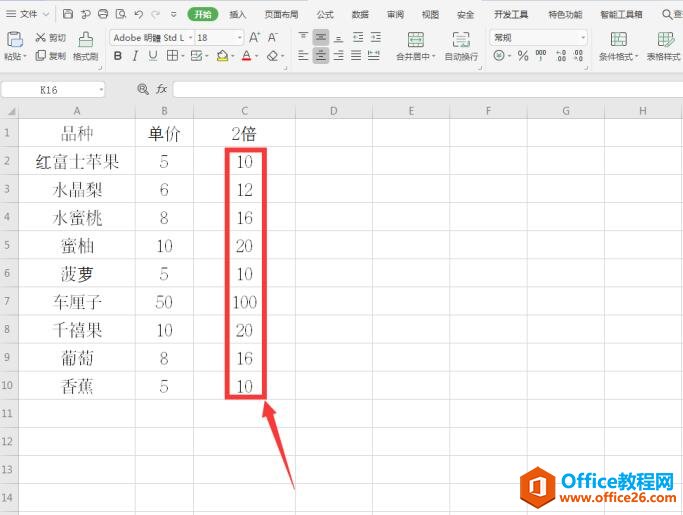Open the 文件 menu dropdown arrow
683x515 pixels.
pyautogui.click(x=46, y=14)
